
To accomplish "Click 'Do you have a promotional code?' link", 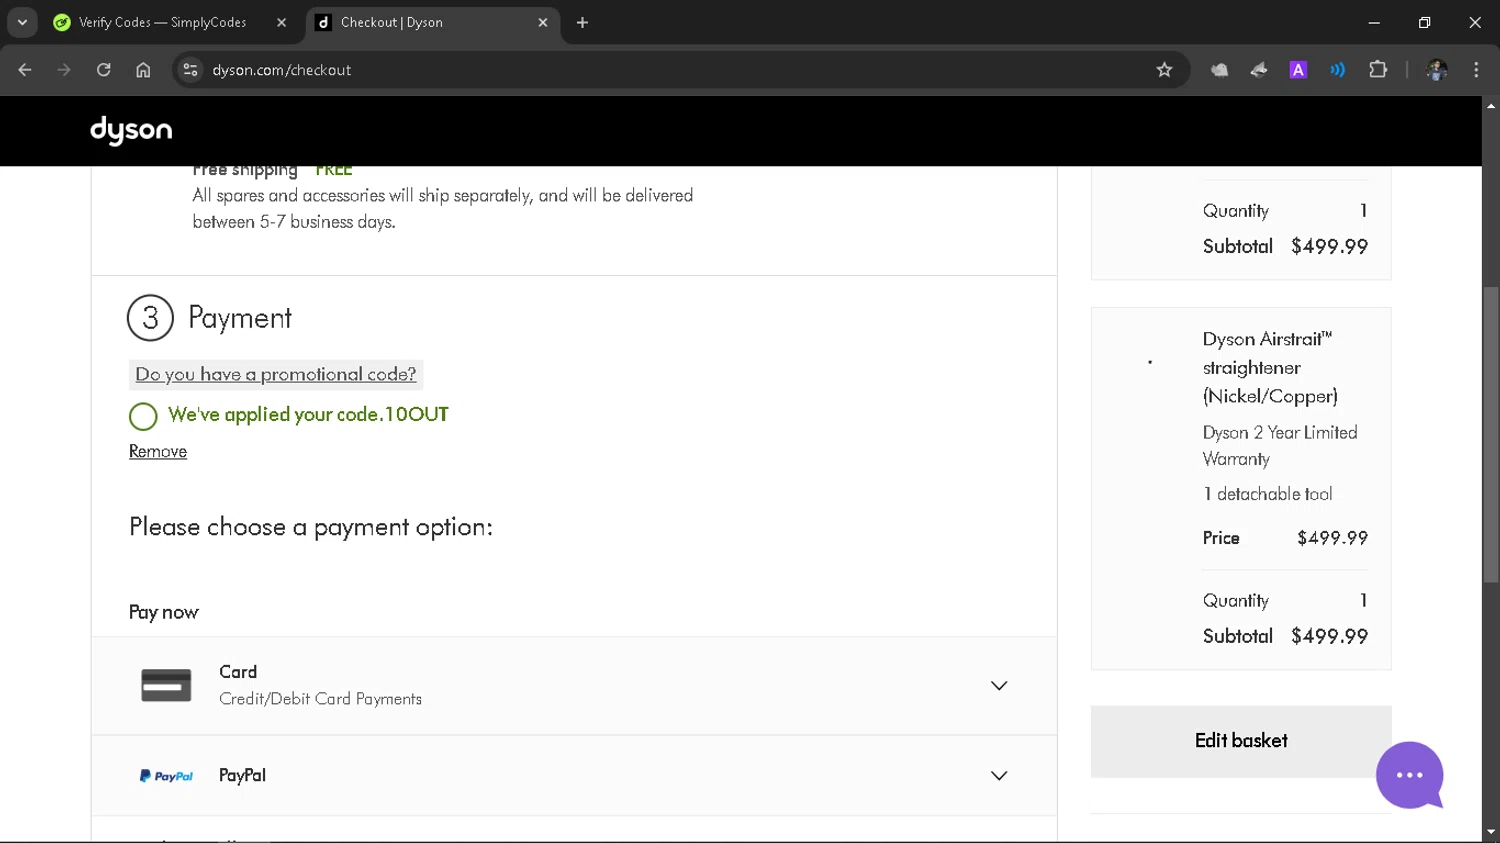I will click(275, 374).
